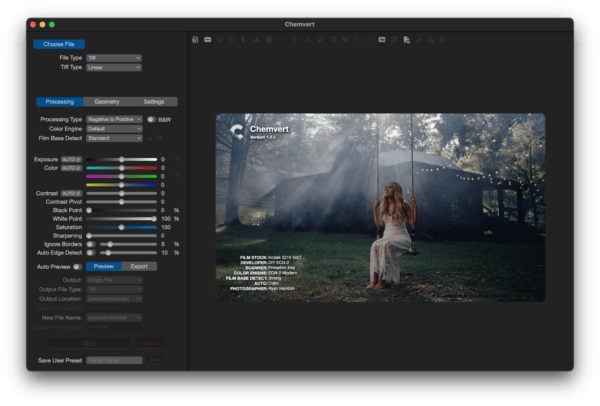Image resolution: width=600 pixels, height=406 pixels.
Task: Click the Auto Edge Detect value 10
Action: point(165,253)
